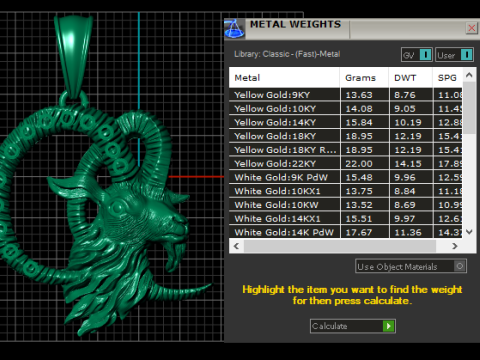Click the Library: Classic-(Fast)-Metal label
This screenshot has height=360, width=480.
287,54
